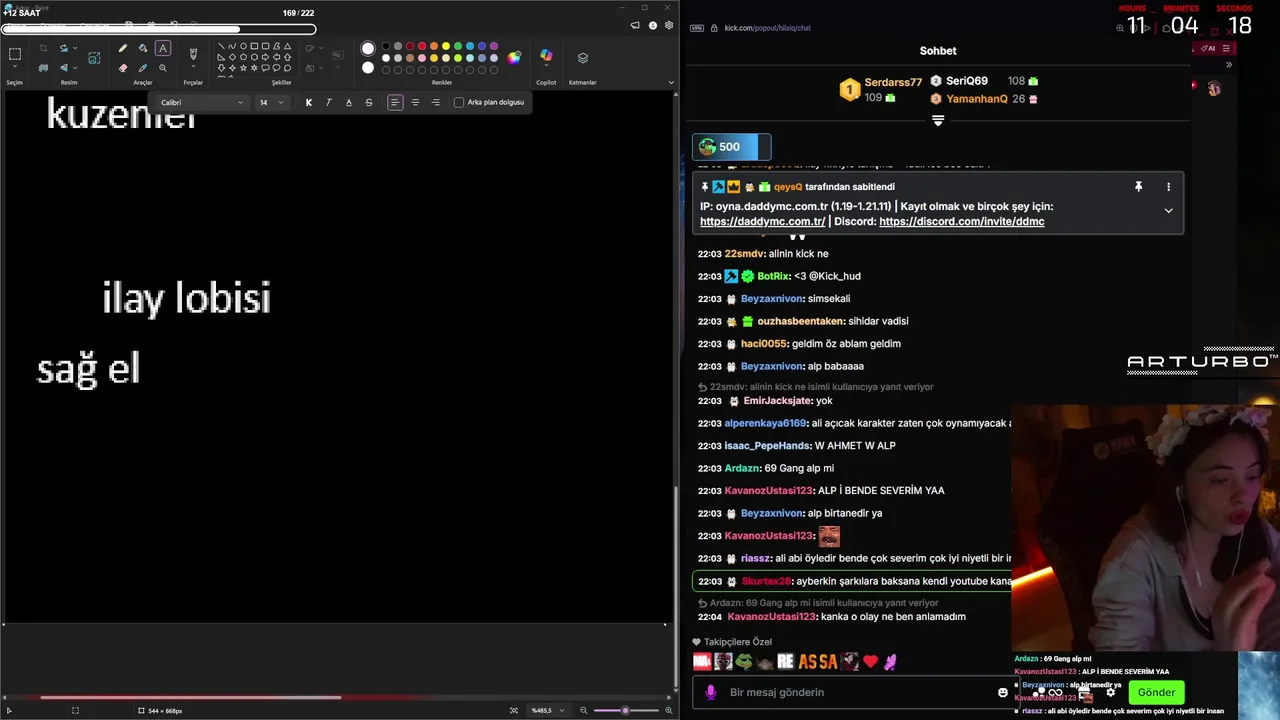Click the Gönder send button
The height and width of the screenshot is (720, 1280).
click(x=1156, y=692)
